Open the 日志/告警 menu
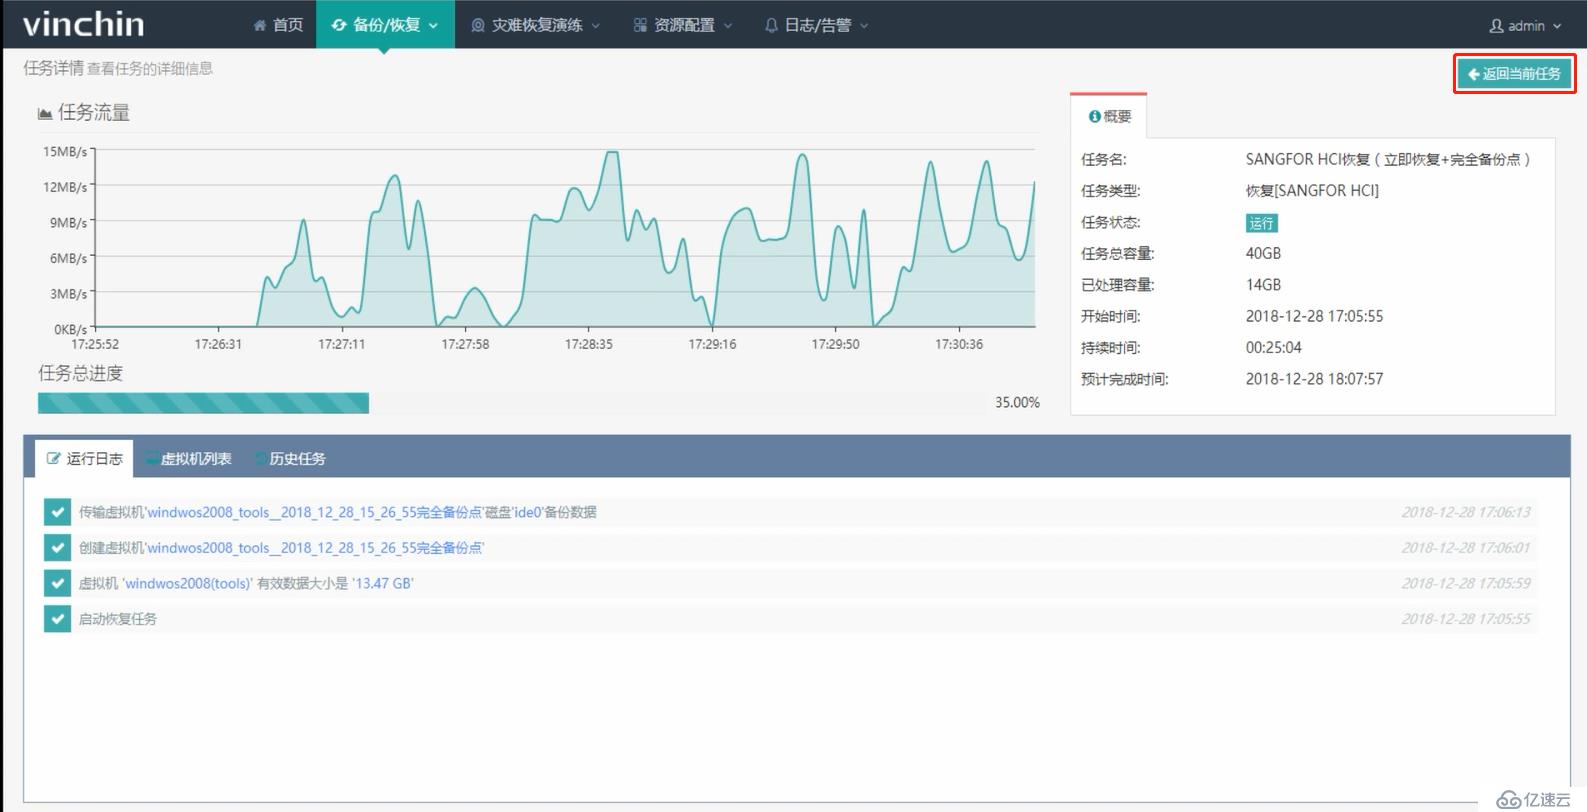 click(x=817, y=25)
